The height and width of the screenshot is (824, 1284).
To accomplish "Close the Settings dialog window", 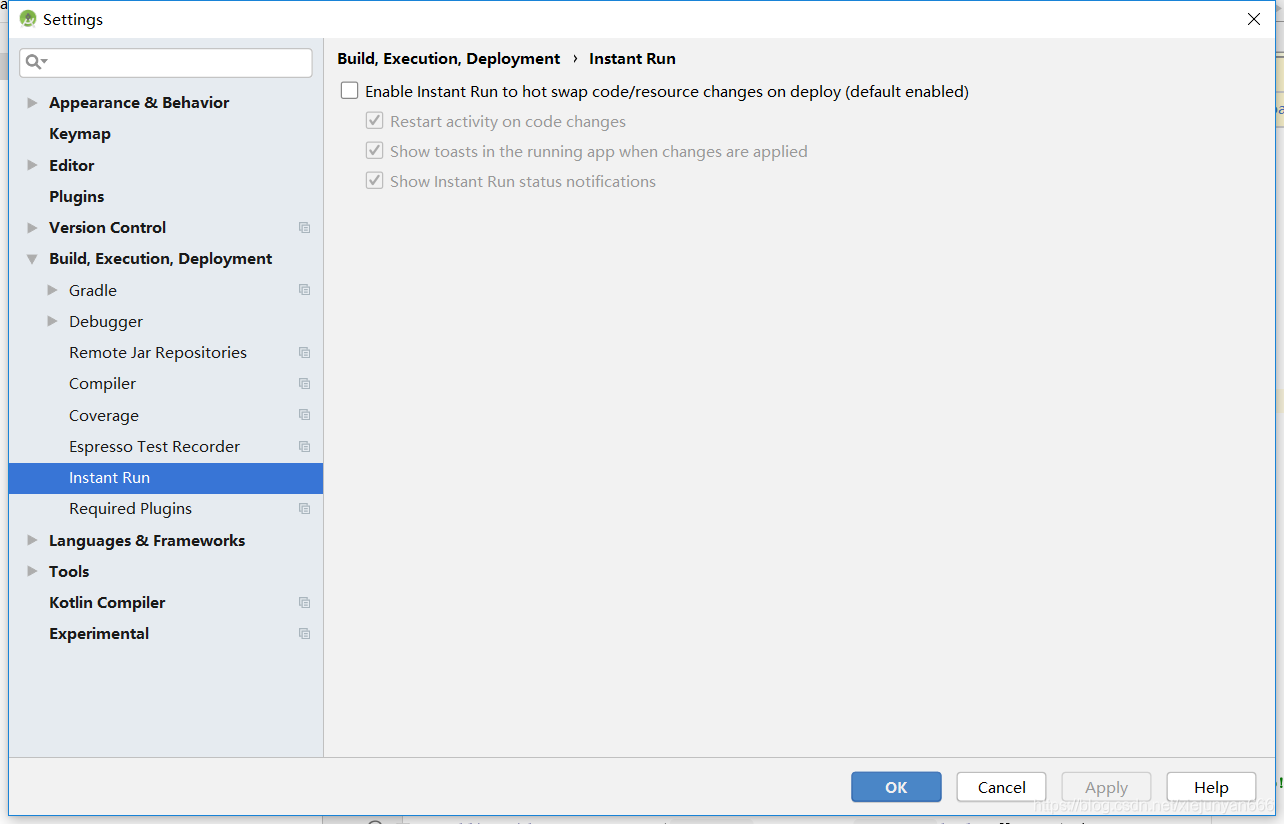I will click(x=1254, y=19).
